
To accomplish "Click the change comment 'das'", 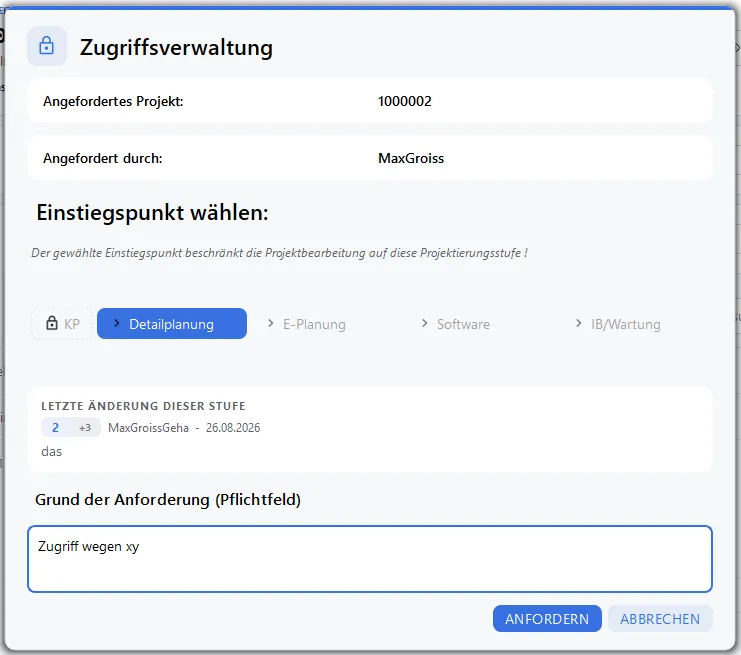I will pyautogui.click(x=52, y=451).
